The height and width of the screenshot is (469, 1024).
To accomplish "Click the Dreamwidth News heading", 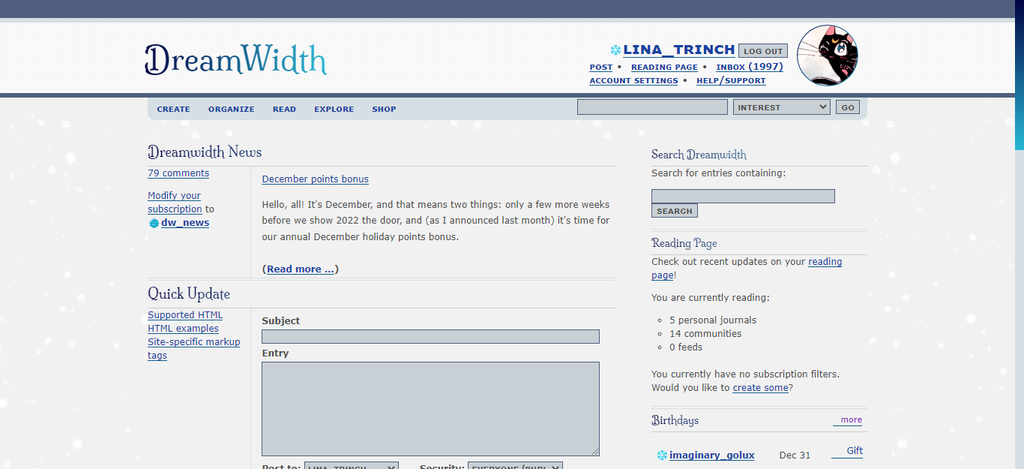I will (x=204, y=152).
